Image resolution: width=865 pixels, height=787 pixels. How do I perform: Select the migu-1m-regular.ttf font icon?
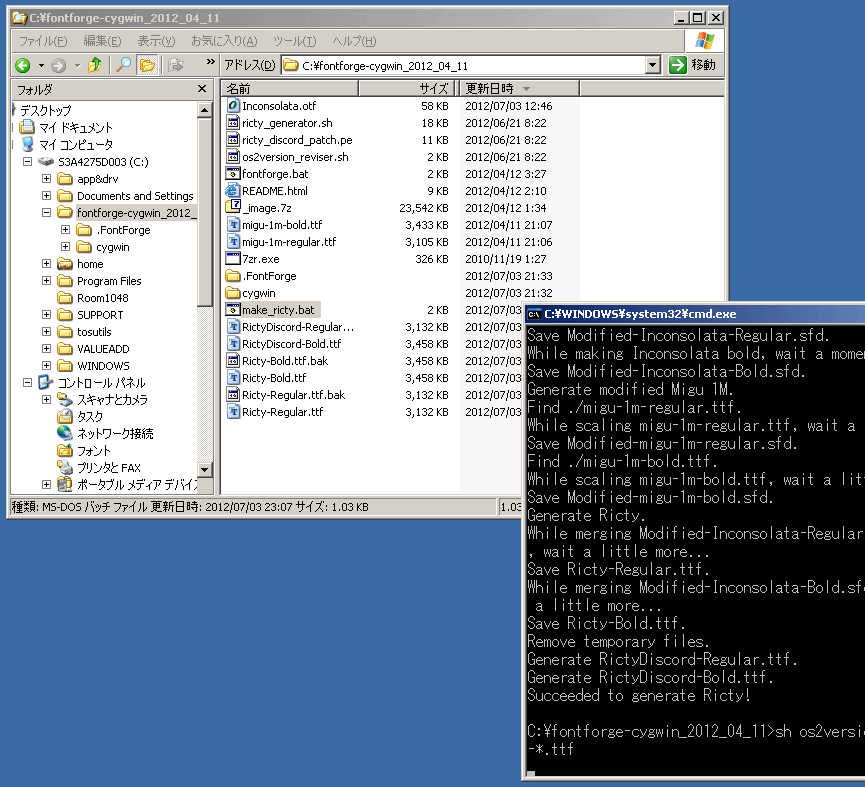pyautogui.click(x=233, y=242)
